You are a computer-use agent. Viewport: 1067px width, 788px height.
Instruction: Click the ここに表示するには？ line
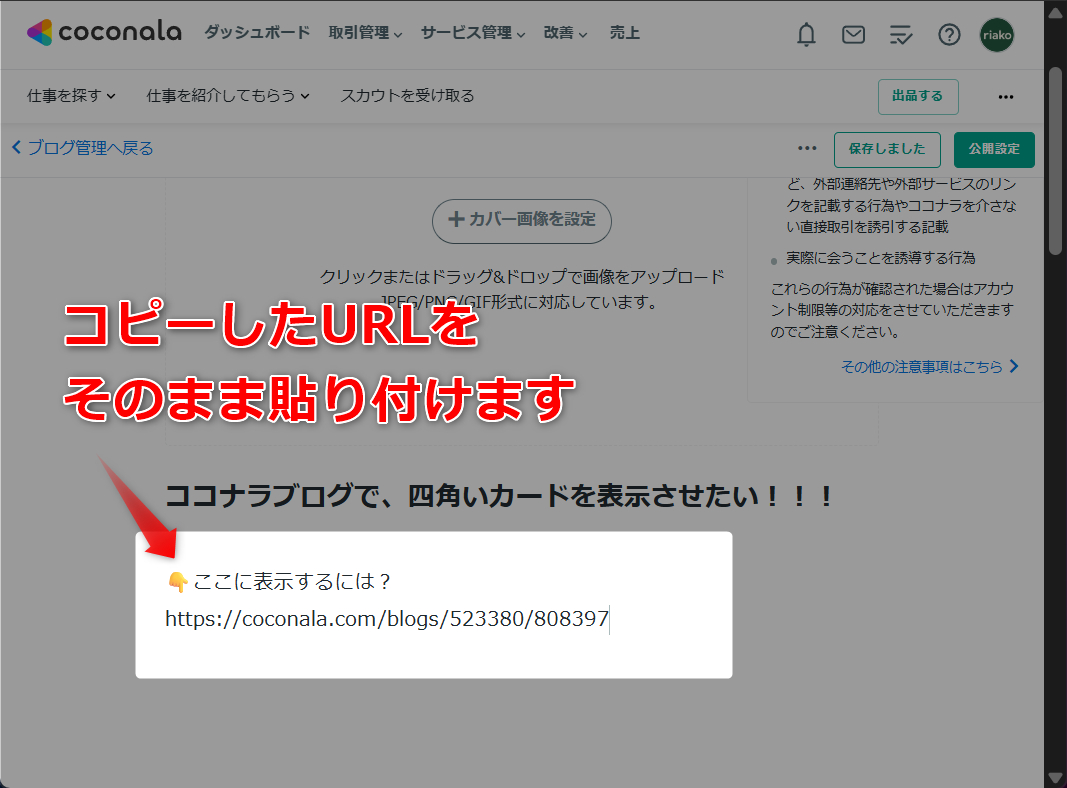(279, 581)
